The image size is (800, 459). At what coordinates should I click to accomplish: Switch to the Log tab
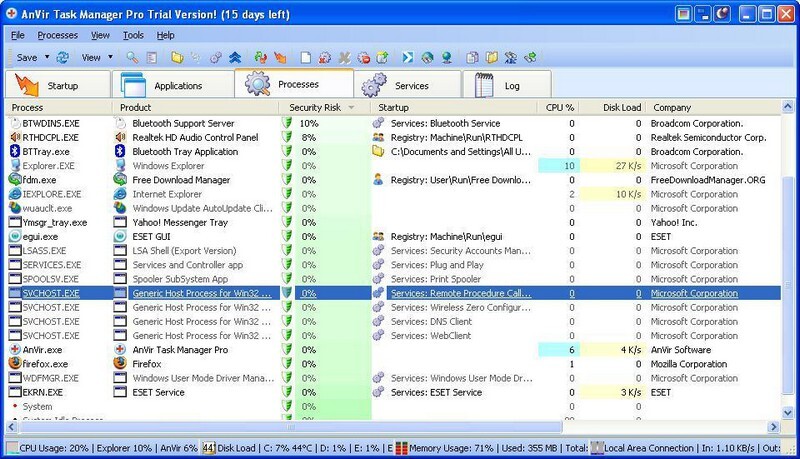pos(507,85)
